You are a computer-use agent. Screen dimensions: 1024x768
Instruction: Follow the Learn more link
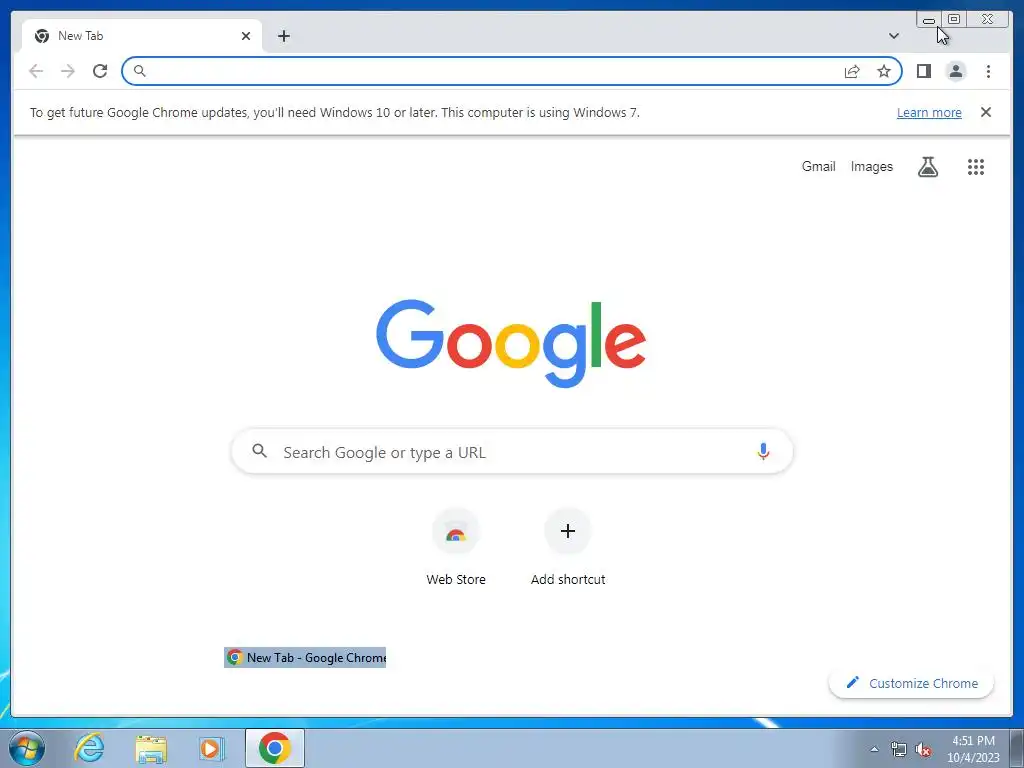tap(929, 113)
